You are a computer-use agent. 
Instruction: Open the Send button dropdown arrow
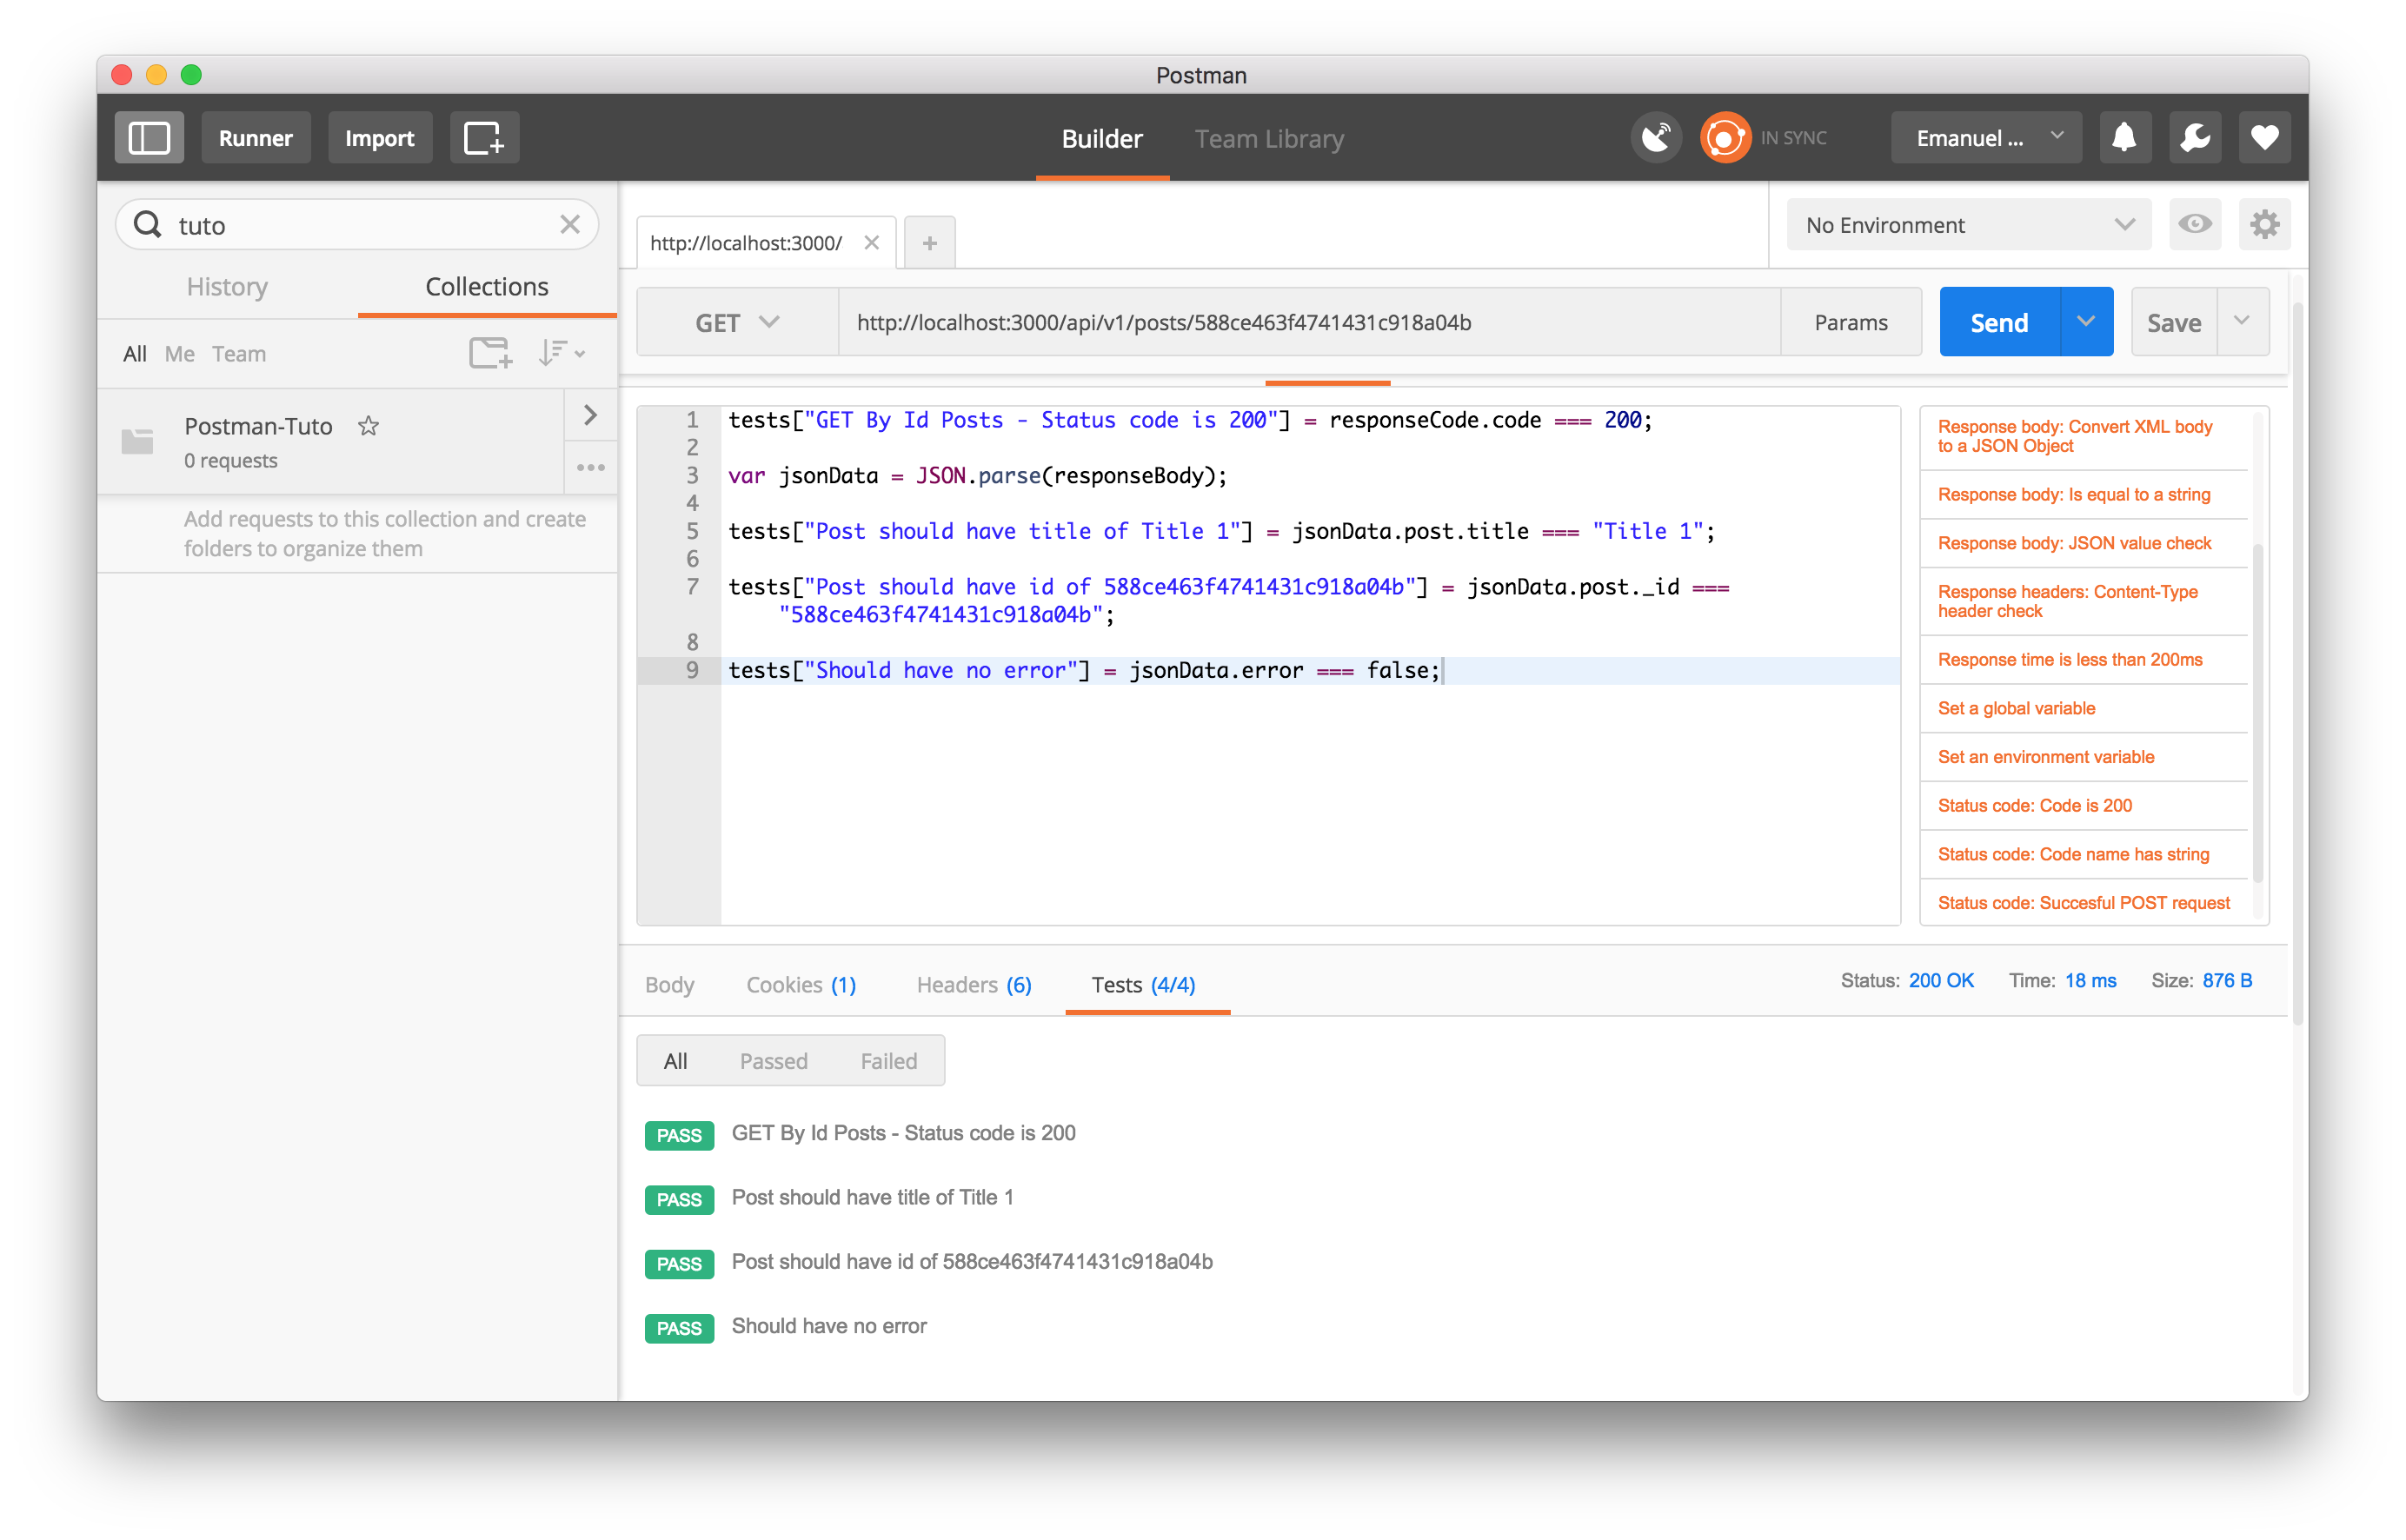tap(2086, 322)
